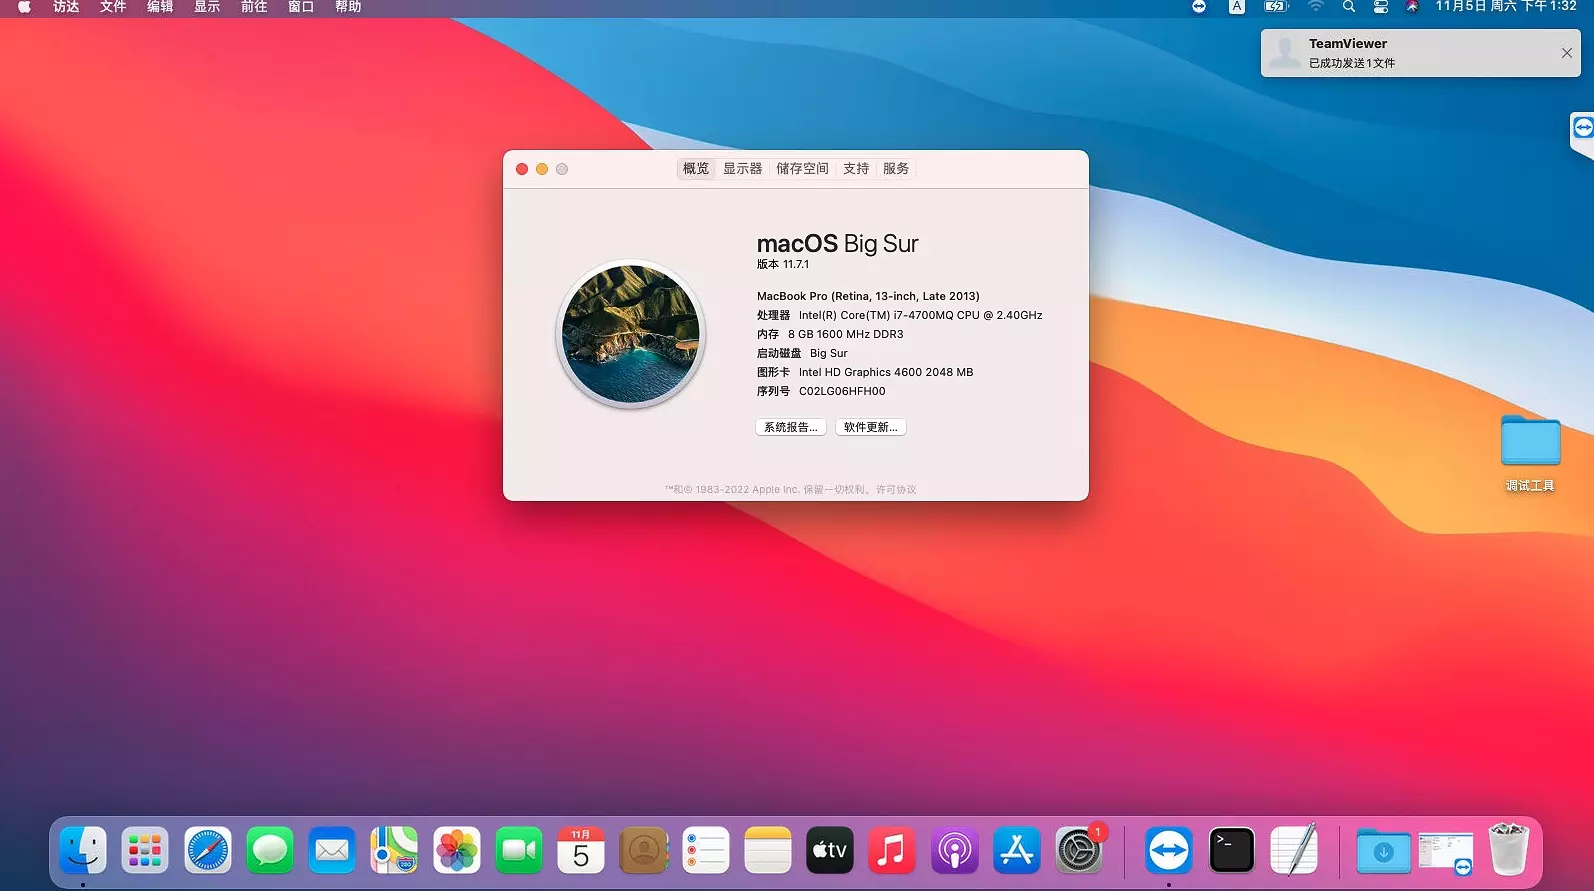Click the 系统报告... button
1594x891 pixels.
pos(791,427)
